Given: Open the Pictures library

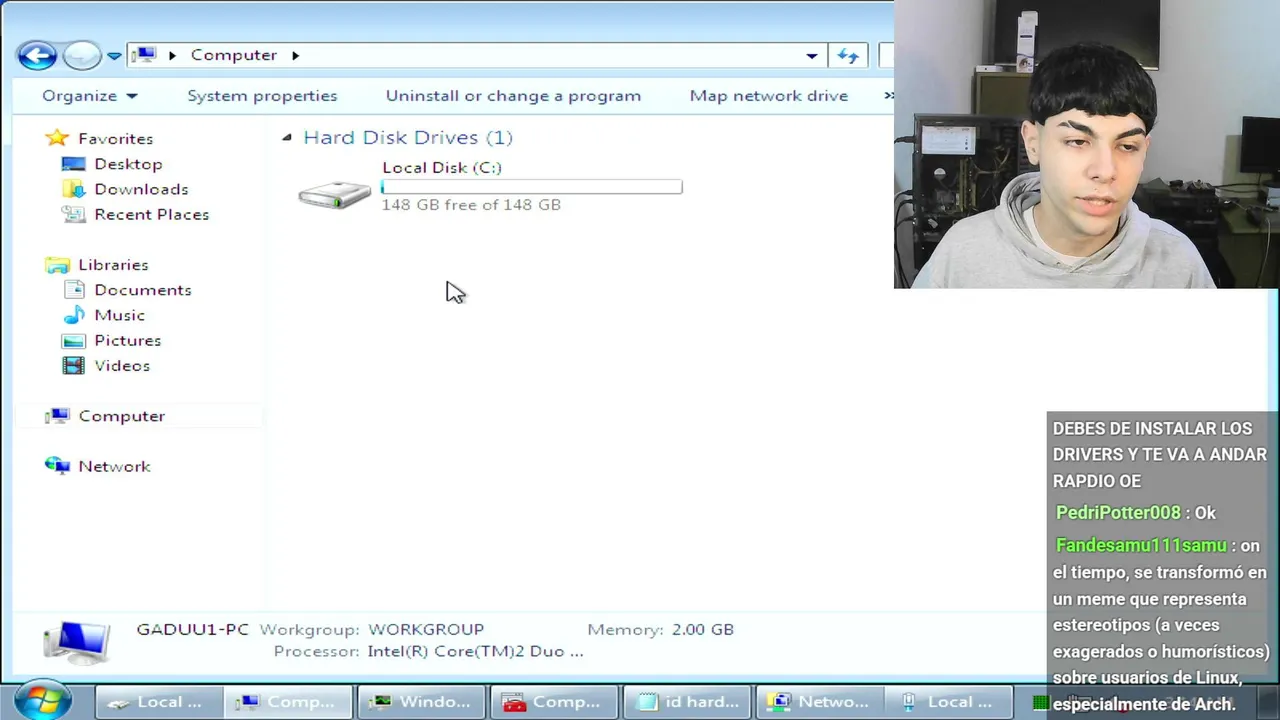Looking at the screenshot, I should (x=127, y=340).
